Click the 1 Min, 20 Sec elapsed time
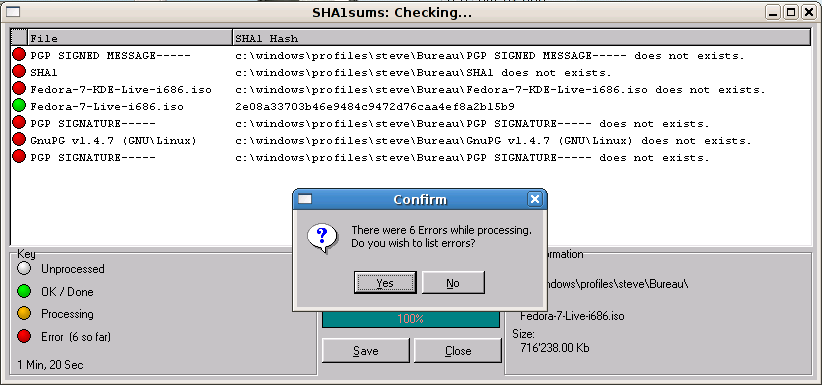This screenshot has width=822, height=385. click(x=50, y=365)
